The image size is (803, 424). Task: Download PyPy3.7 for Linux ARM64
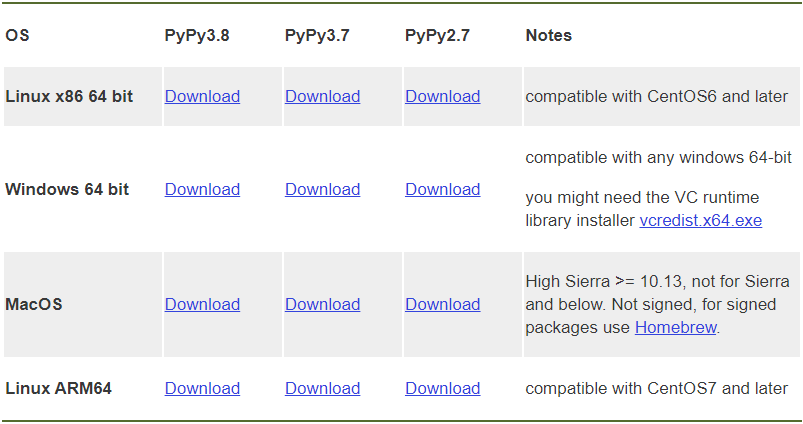322,388
